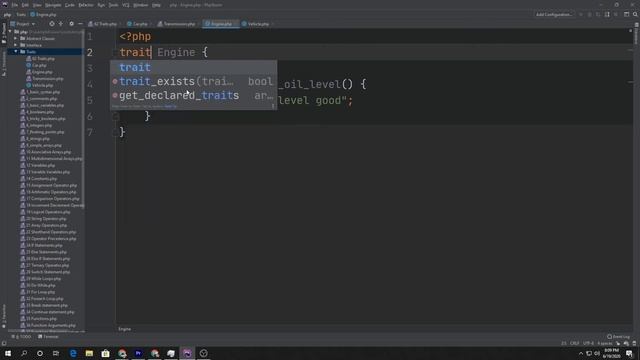Viewport: 640px width, 360px height.
Task: Launch Microsoft Edge from the taskbar
Action: pyautogui.click(x=73, y=353)
